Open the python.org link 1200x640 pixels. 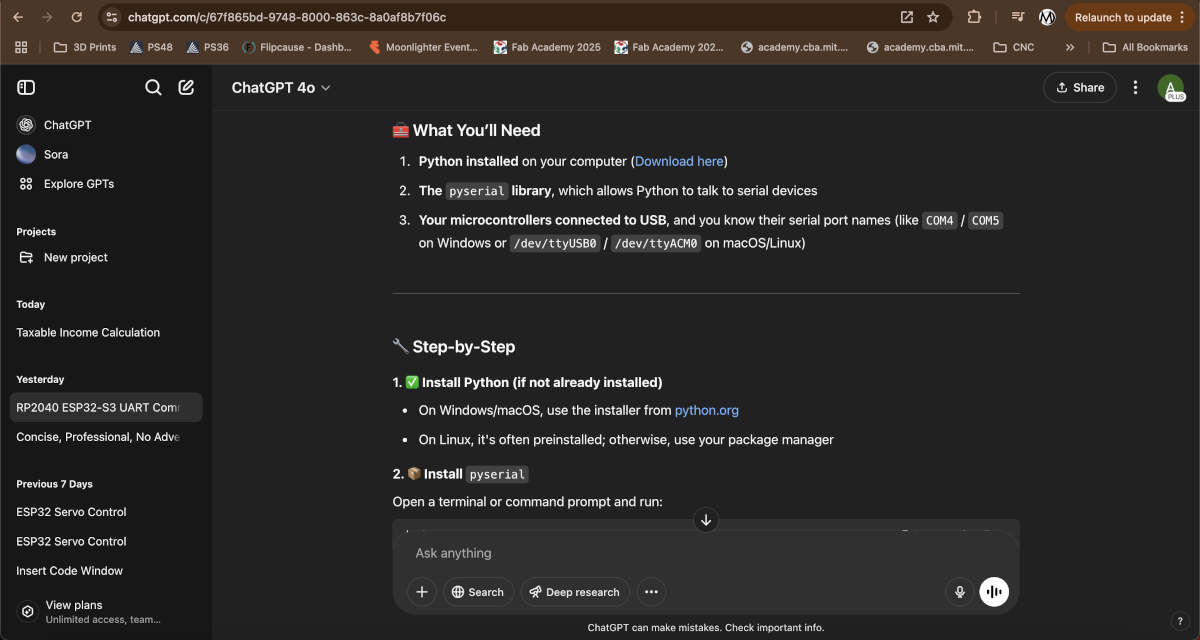pos(707,410)
